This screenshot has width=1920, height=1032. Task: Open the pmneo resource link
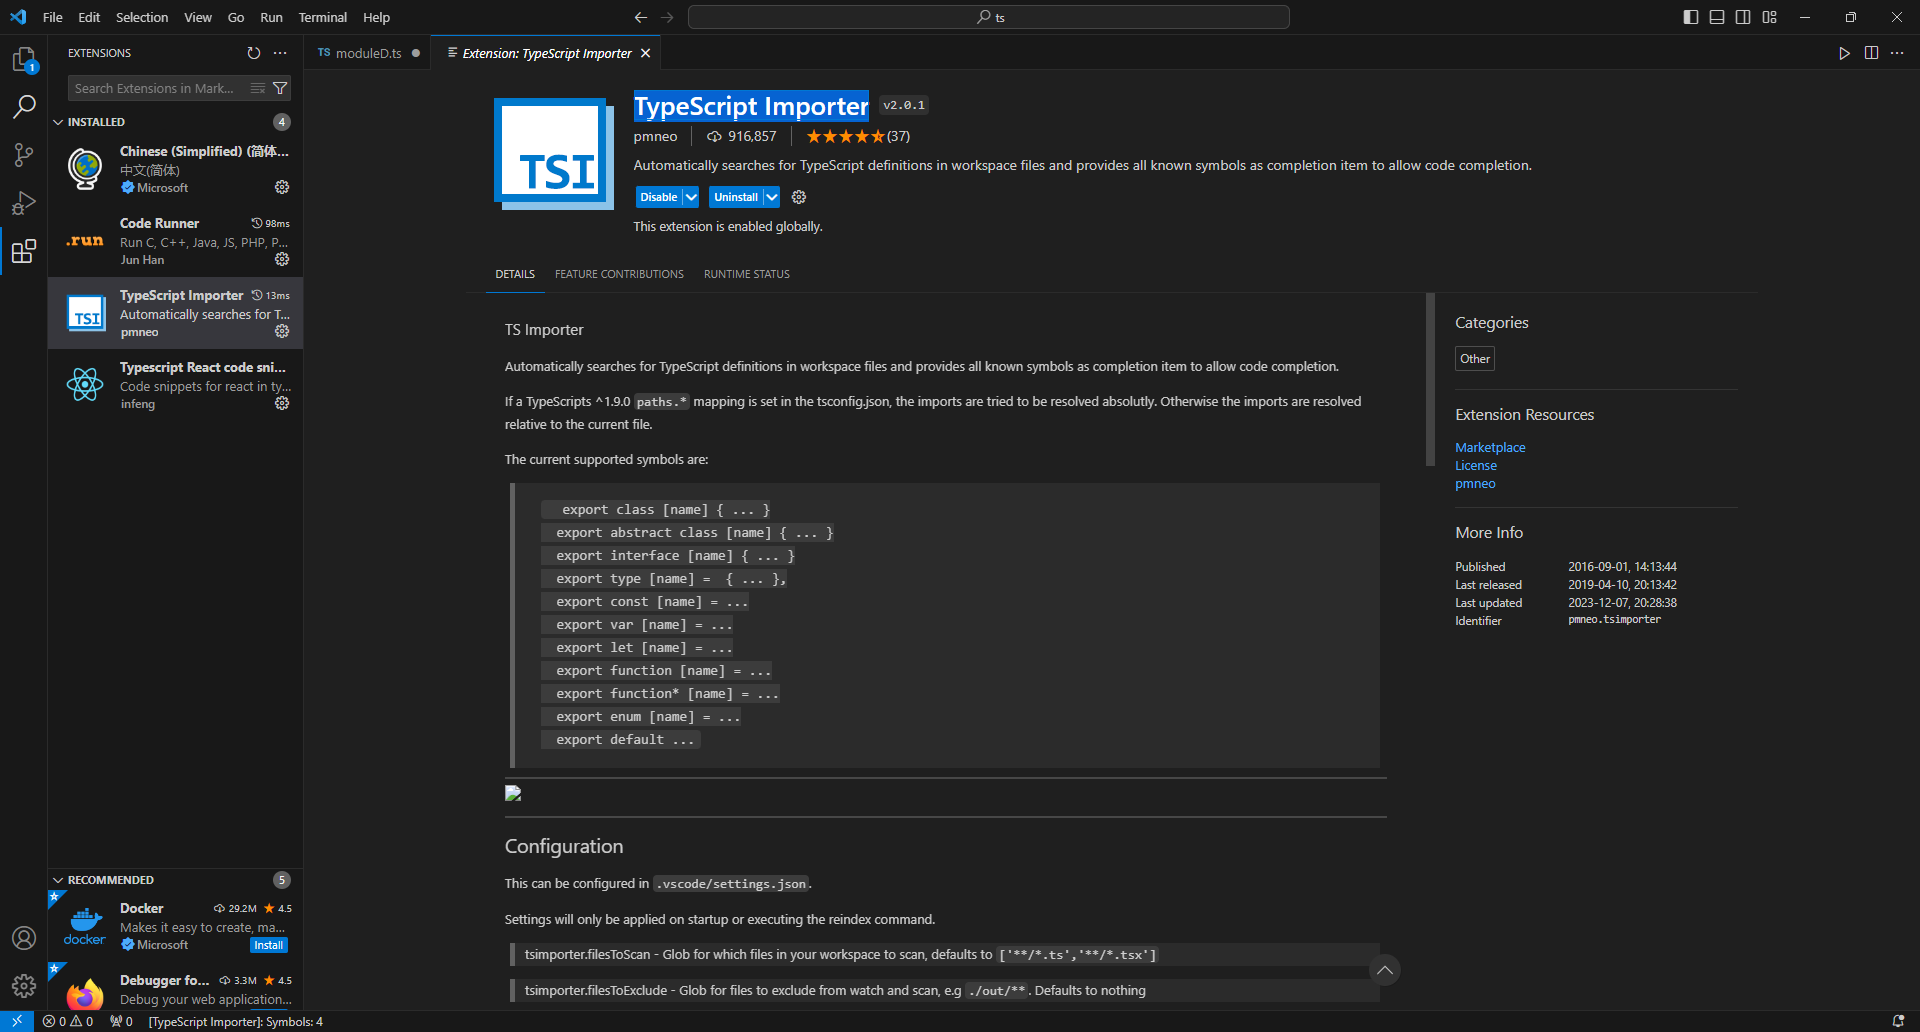[x=1475, y=483]
